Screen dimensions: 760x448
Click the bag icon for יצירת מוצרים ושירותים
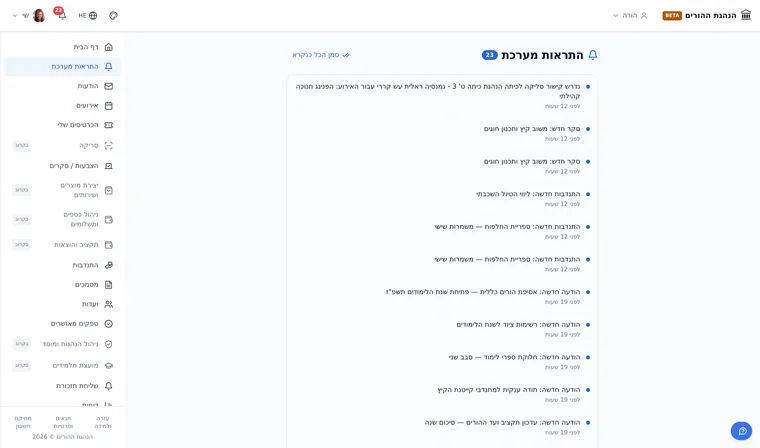[109, 190]
